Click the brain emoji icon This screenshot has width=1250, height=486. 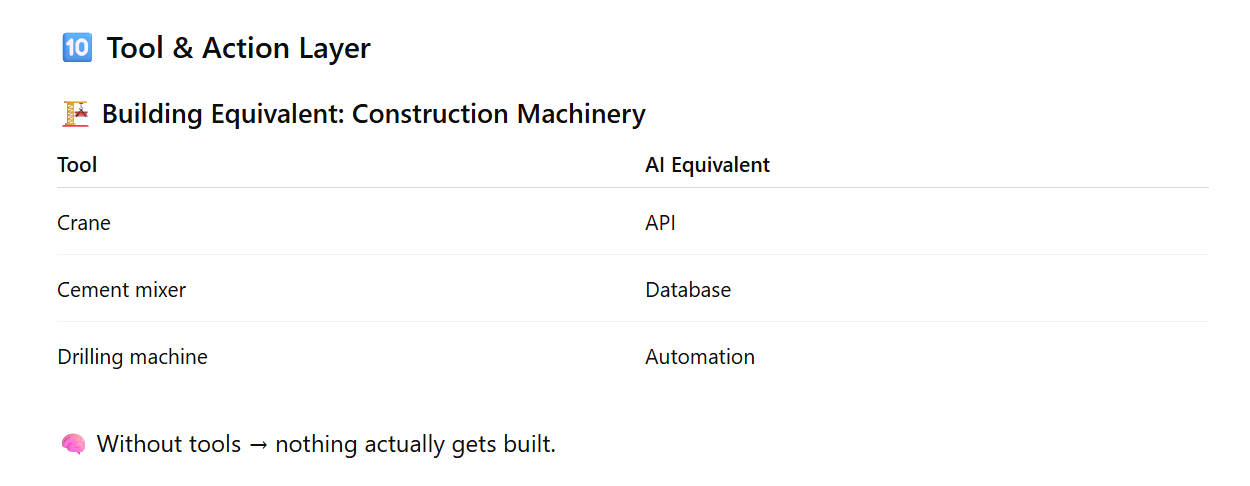[x=73, y=444]
